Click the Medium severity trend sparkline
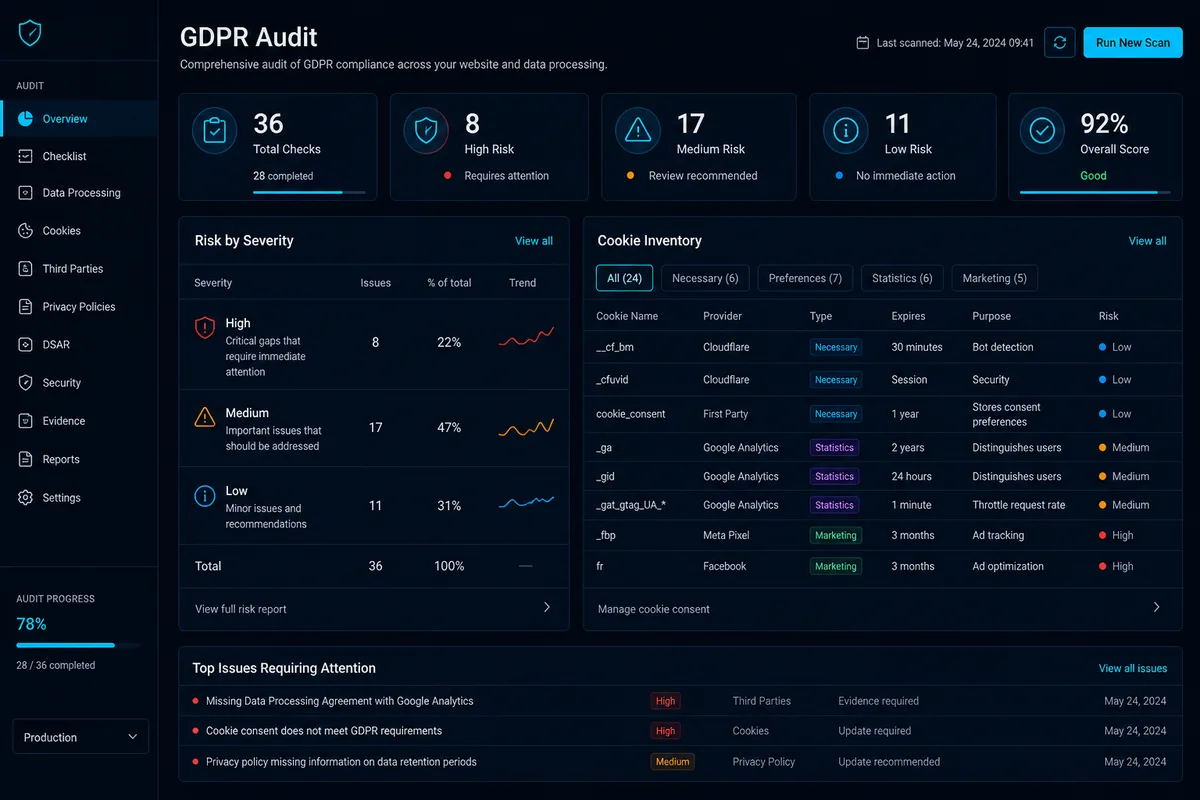This screenshot has height=800, width=1200. click(526, 428)
